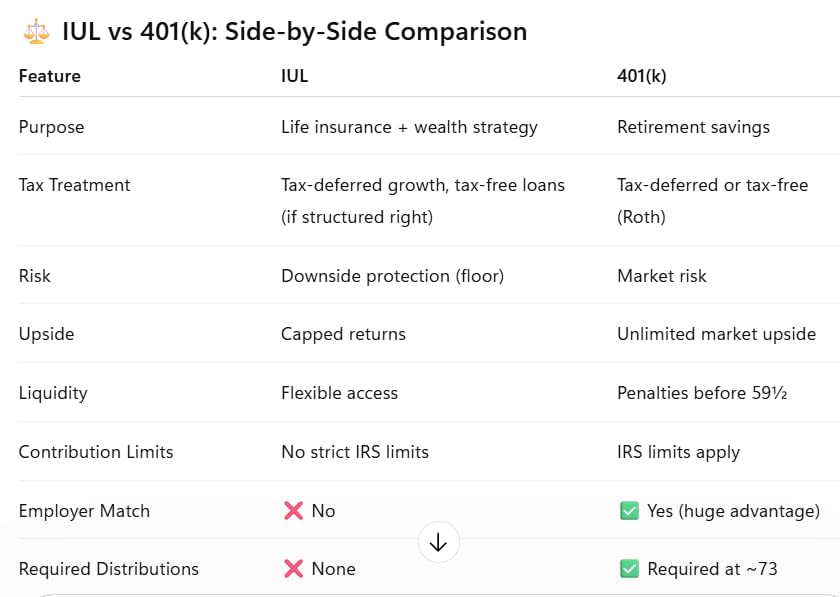
Task: Click the IUL vs 401(k) comparison heading
Action: point(295,31)
